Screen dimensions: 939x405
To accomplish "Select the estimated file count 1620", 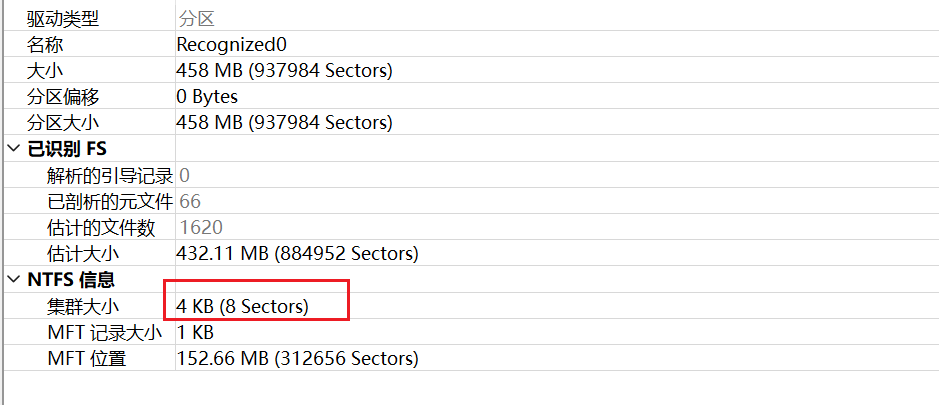I will click(201, 228).
